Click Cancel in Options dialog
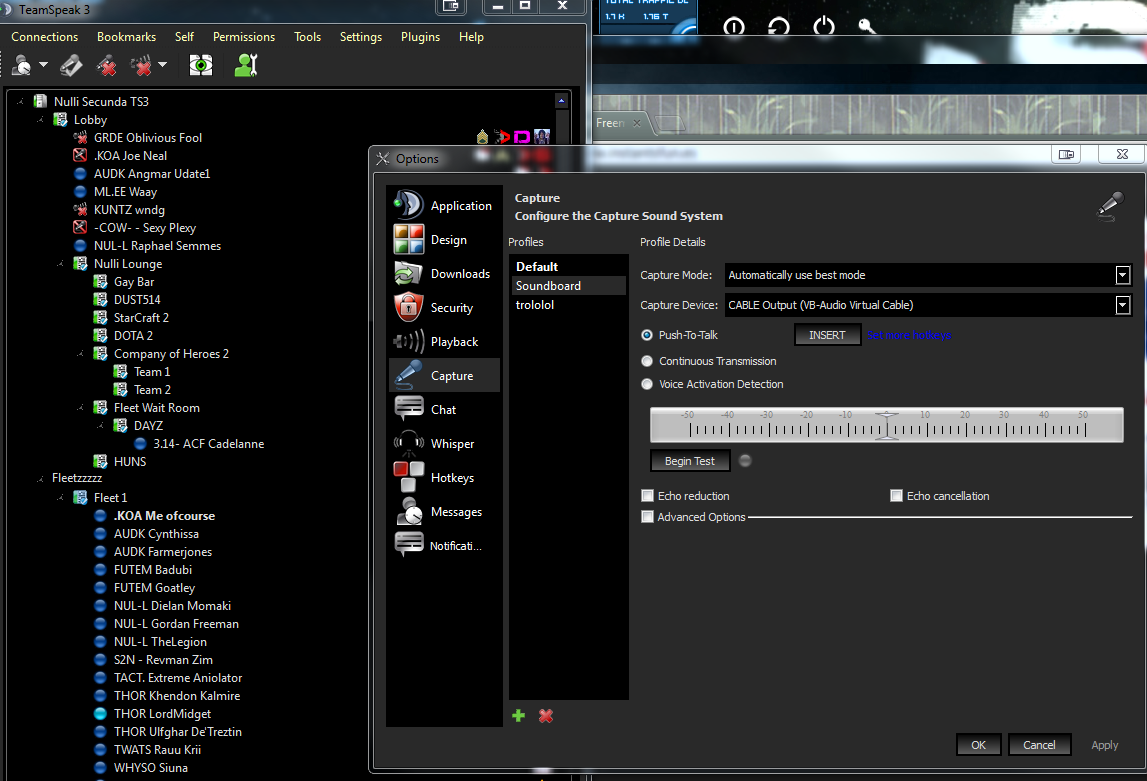 [1039, 745]
